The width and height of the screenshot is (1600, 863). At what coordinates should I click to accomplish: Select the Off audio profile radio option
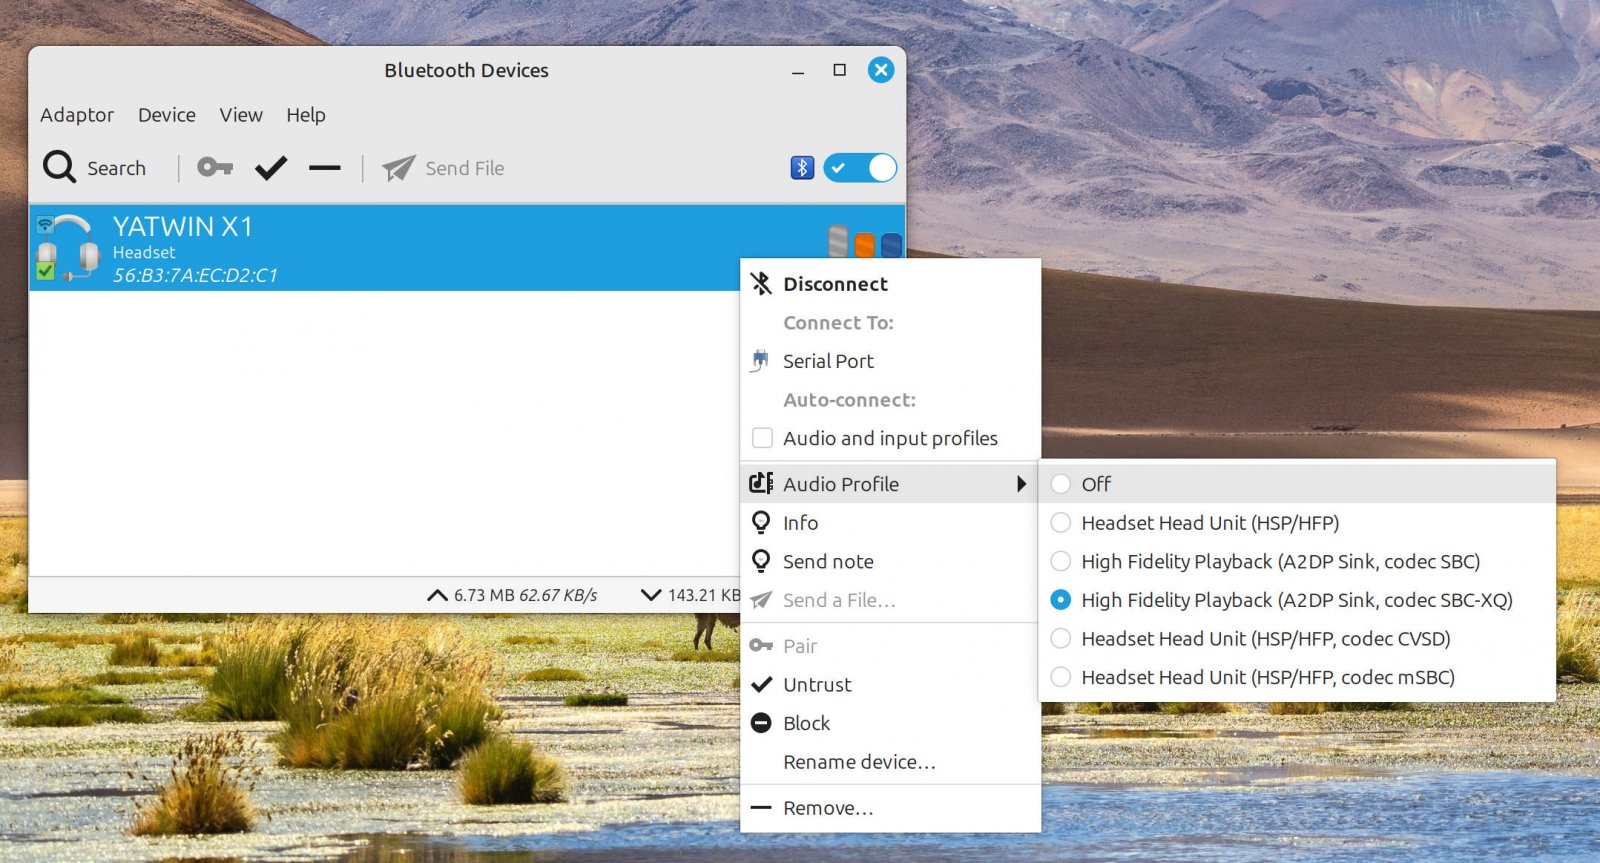(x=1061, y=484)
